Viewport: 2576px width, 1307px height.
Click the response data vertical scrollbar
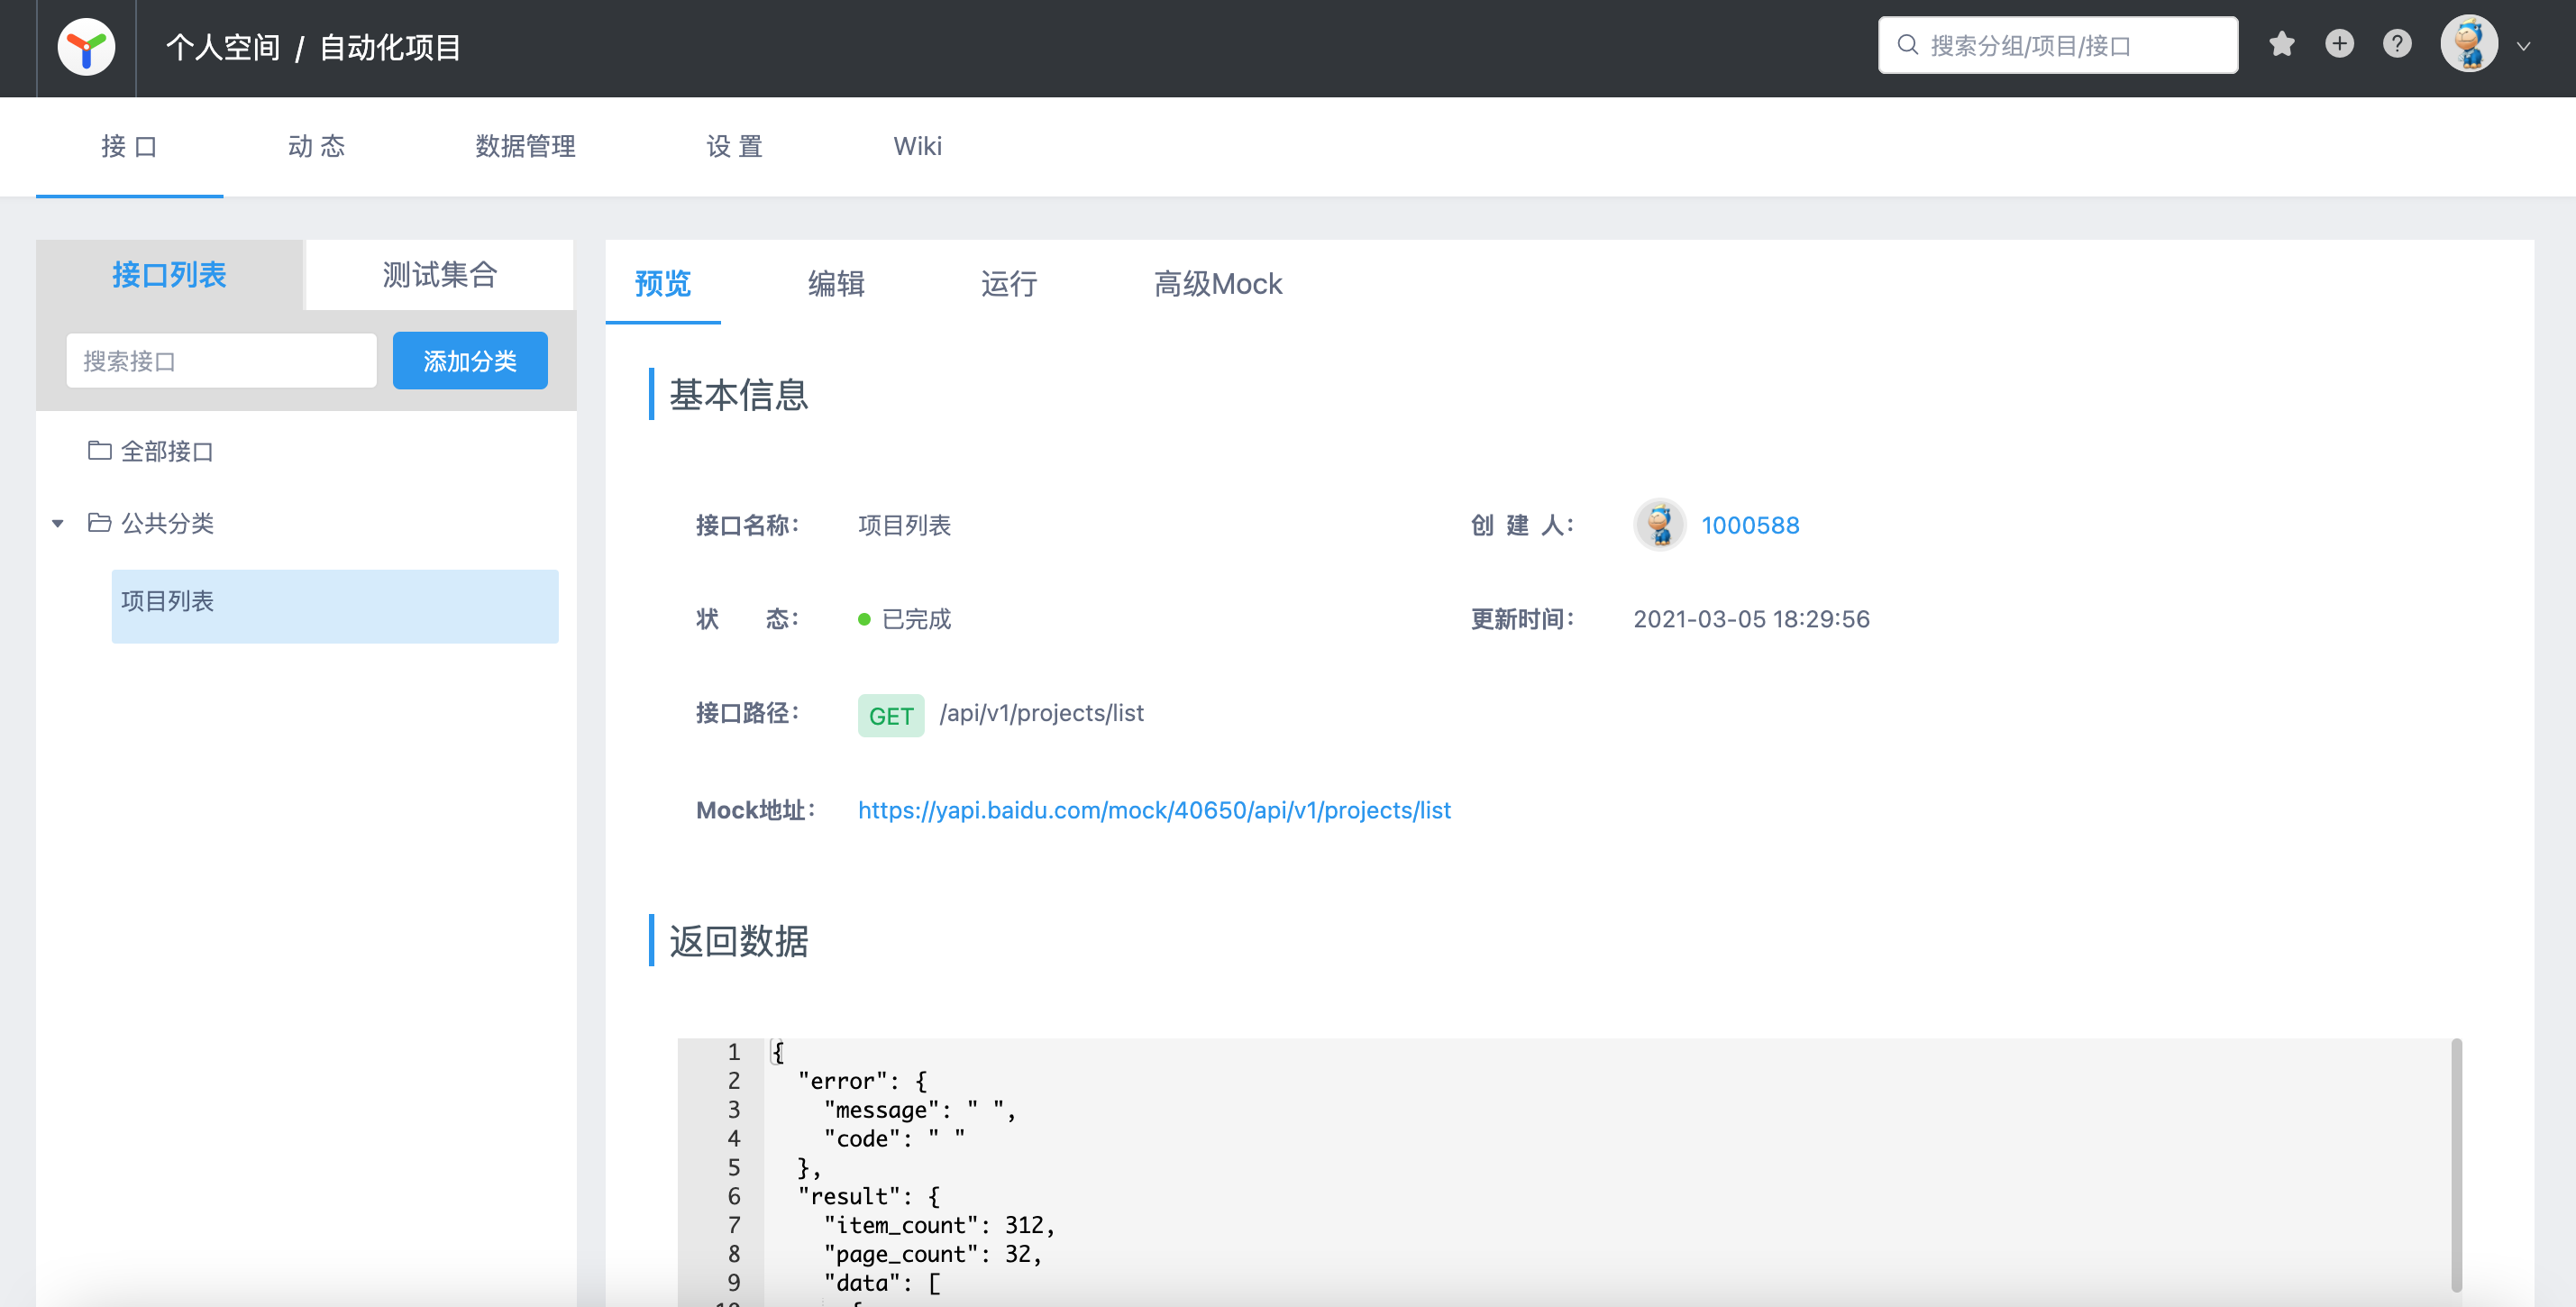[2456, 1165]
